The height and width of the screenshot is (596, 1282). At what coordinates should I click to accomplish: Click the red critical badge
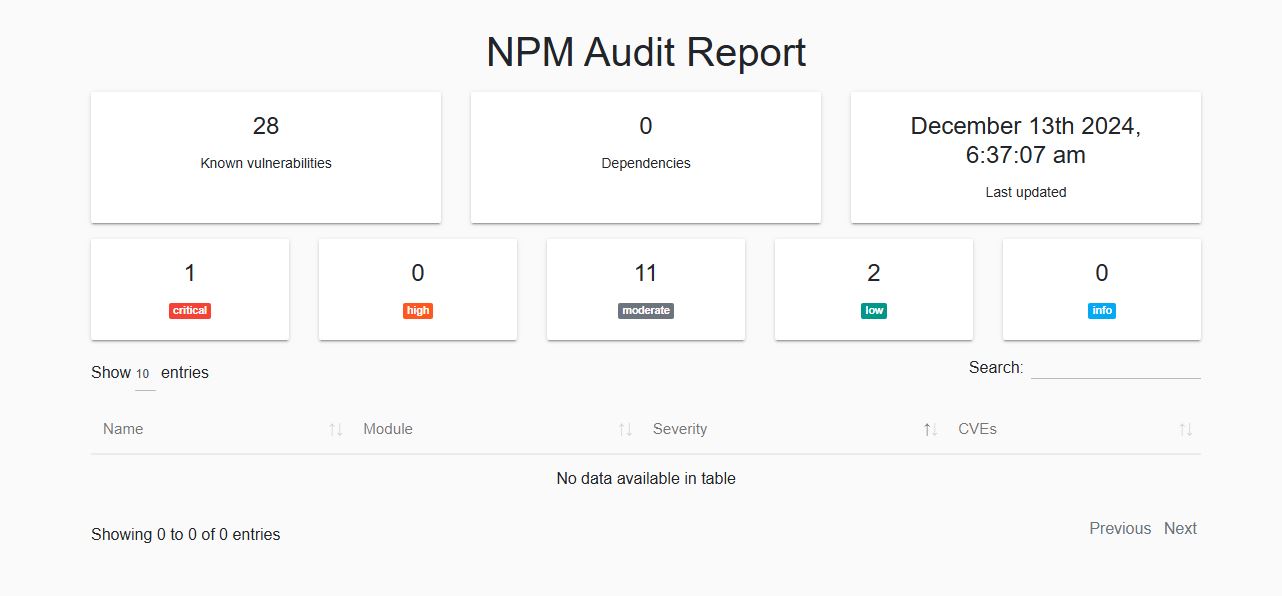[x=190, y=311]
